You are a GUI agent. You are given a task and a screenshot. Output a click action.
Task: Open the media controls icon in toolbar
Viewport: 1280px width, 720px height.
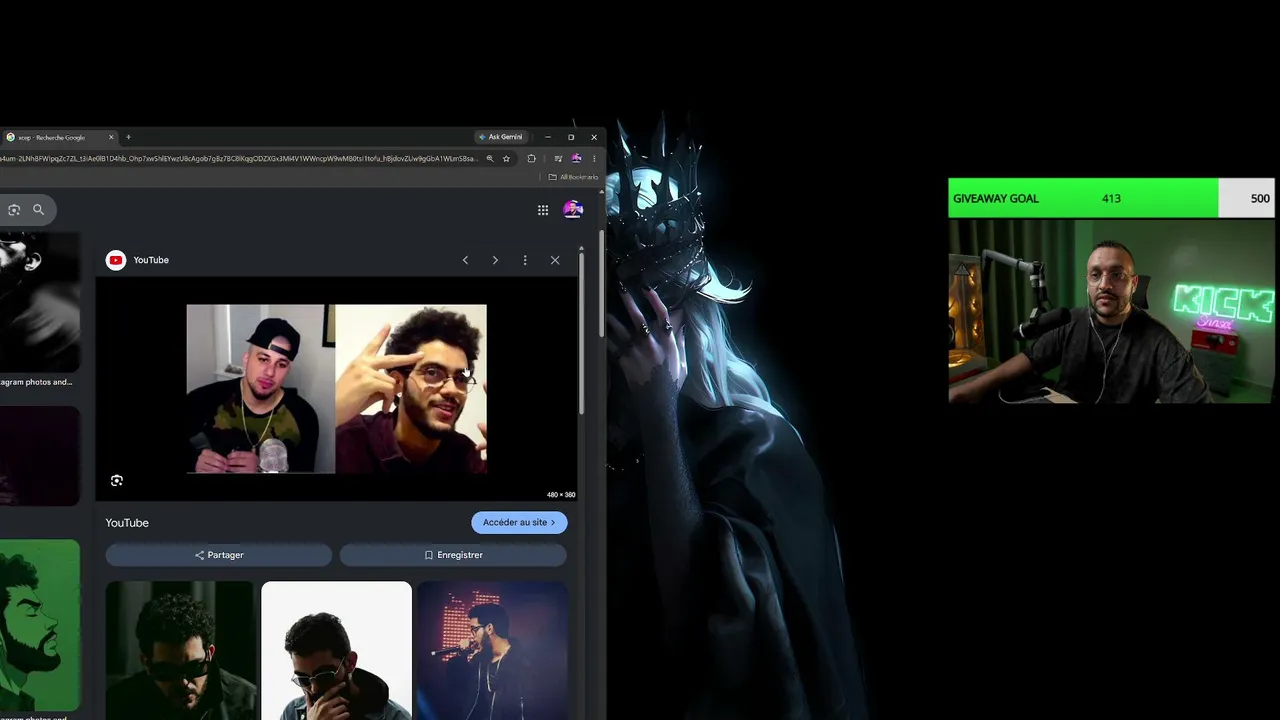pos(558,158)
